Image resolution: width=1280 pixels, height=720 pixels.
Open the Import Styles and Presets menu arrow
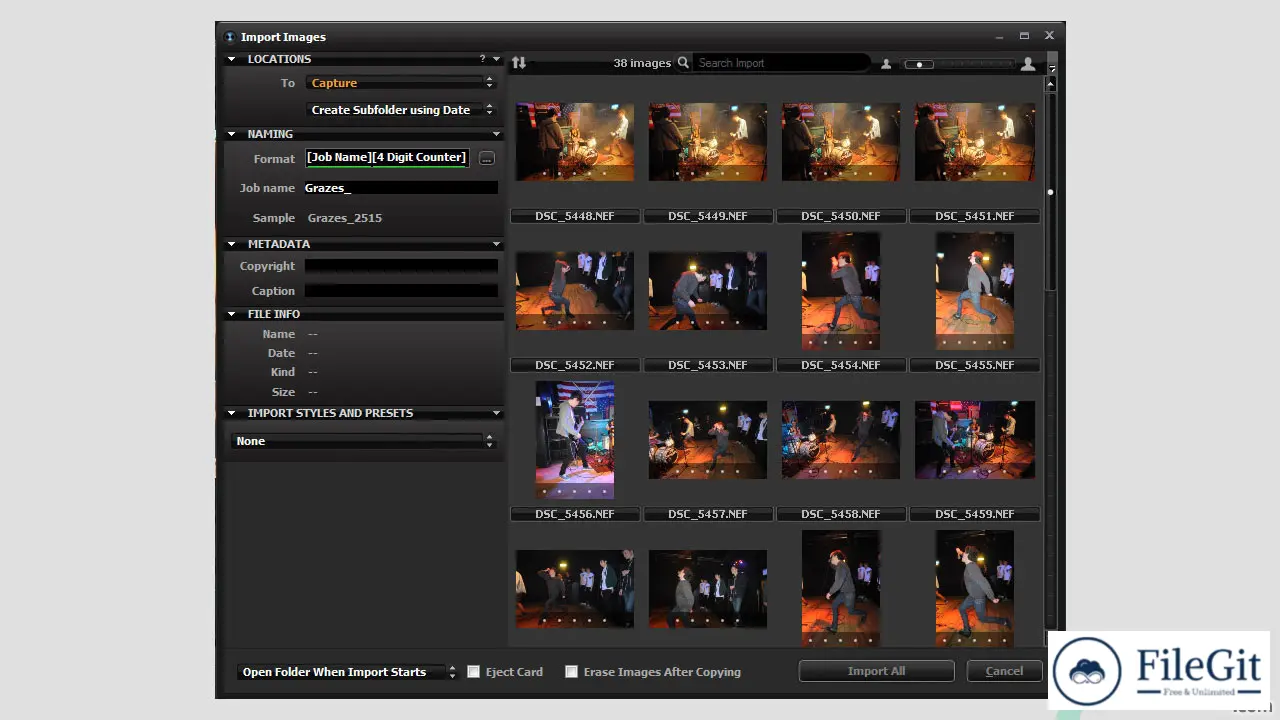(496, 413)
